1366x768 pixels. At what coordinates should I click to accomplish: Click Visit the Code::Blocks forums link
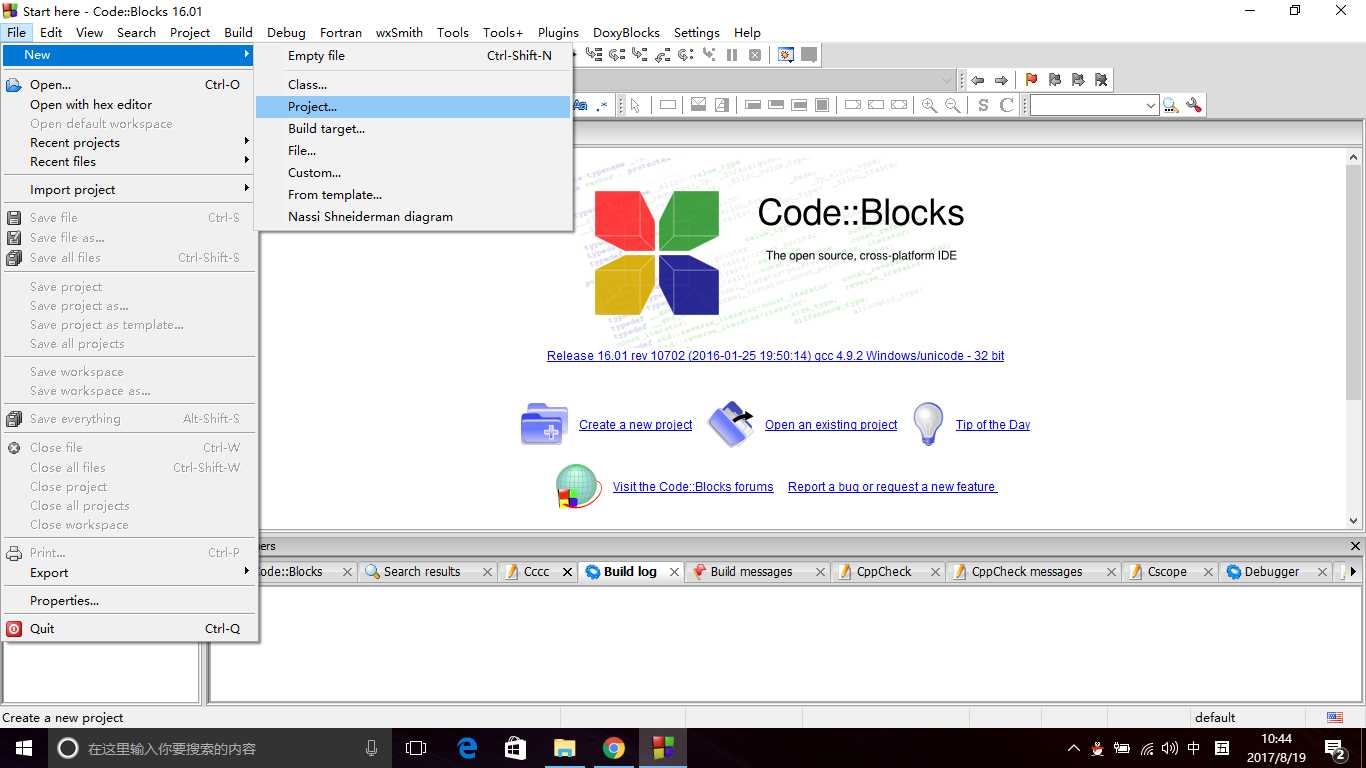693,487
